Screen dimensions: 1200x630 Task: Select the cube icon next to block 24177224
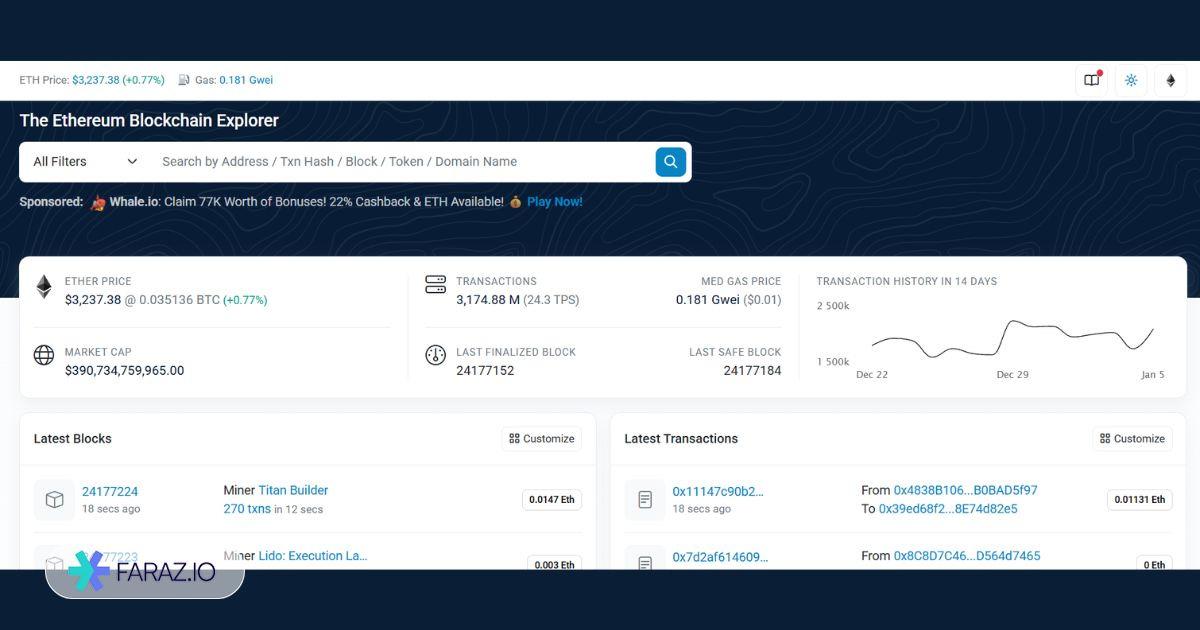pyautogui.click(x=54, y=498)
